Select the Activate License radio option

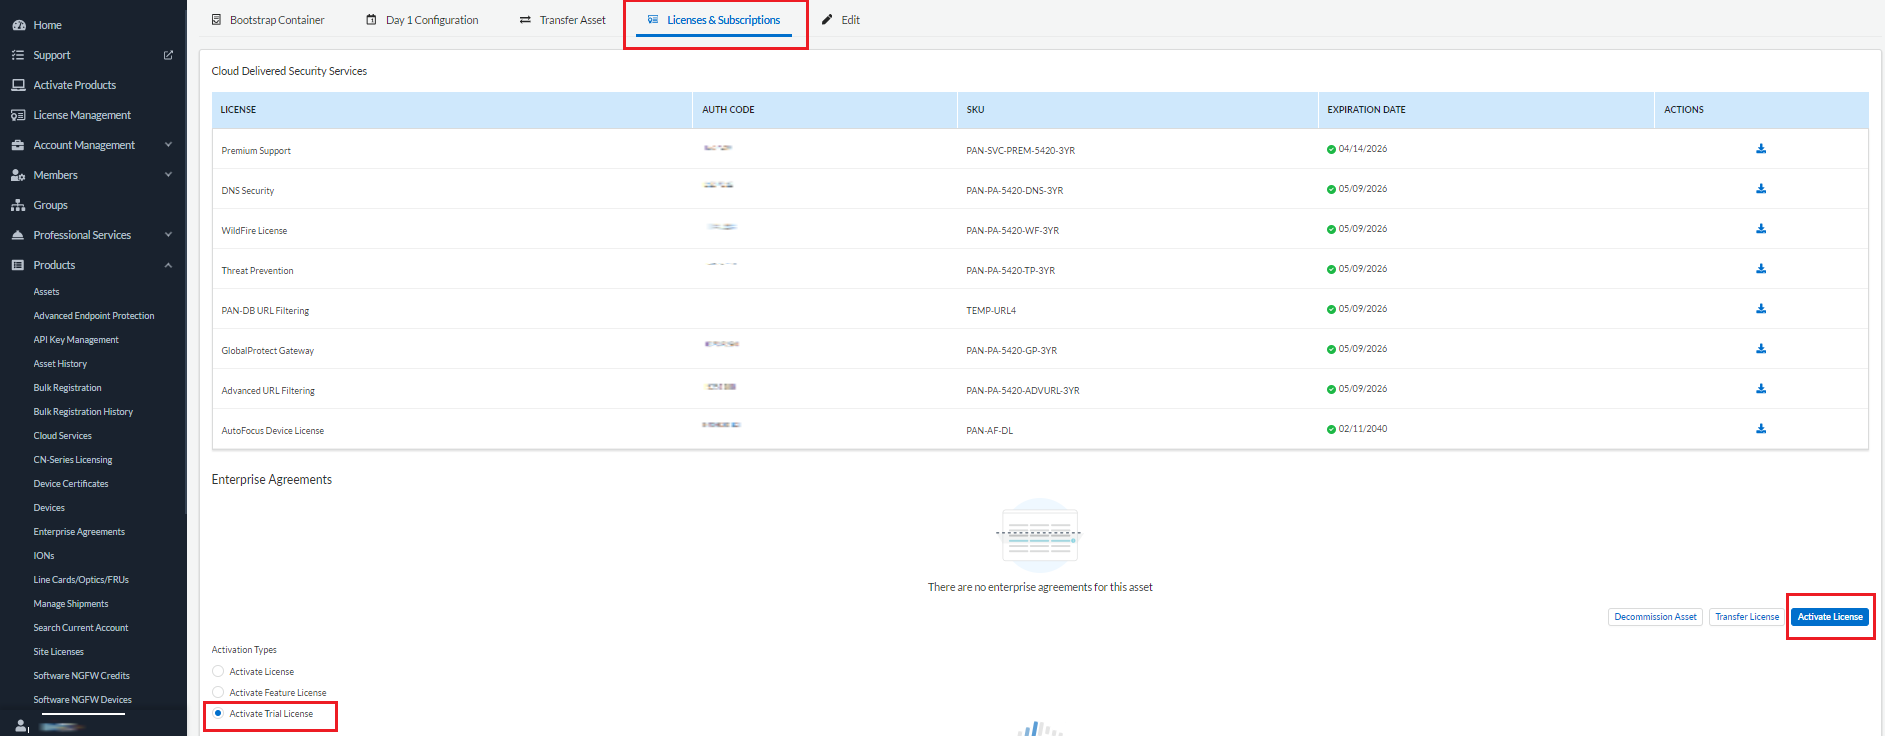pyautogui.click(x=218, y=672)
